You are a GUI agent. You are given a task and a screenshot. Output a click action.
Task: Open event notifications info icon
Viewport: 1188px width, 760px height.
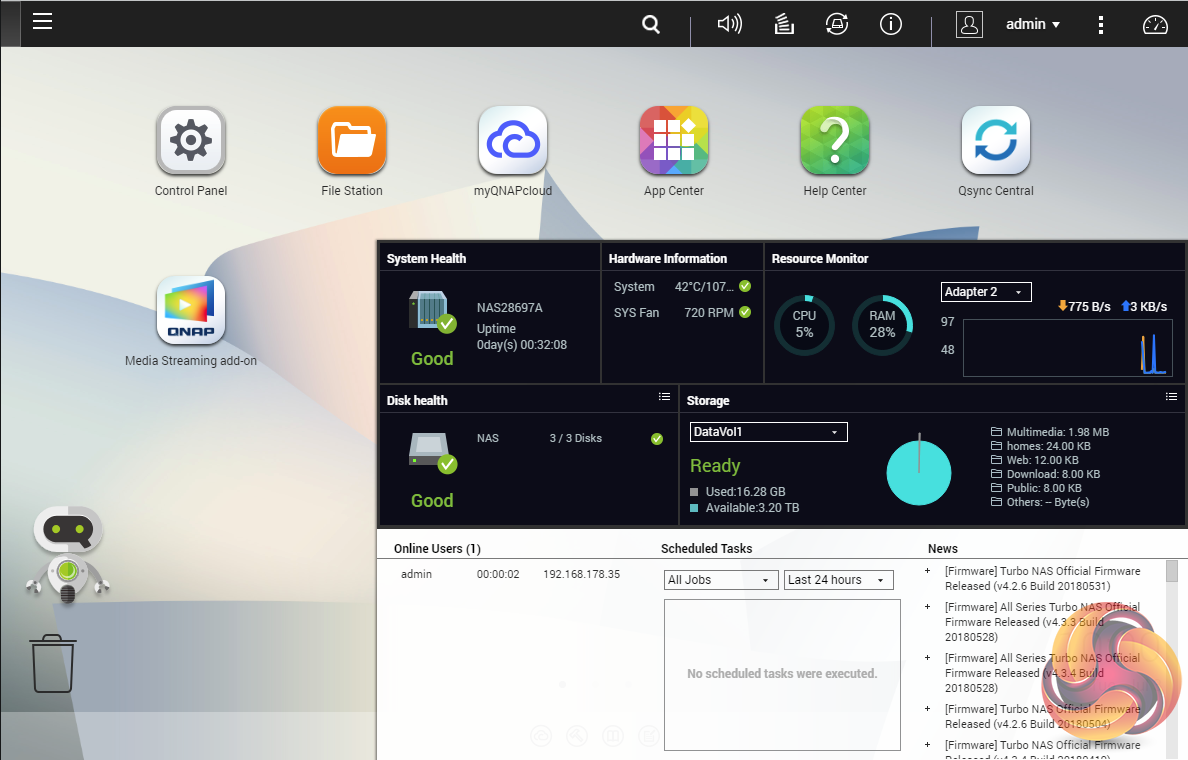(891, 24)
